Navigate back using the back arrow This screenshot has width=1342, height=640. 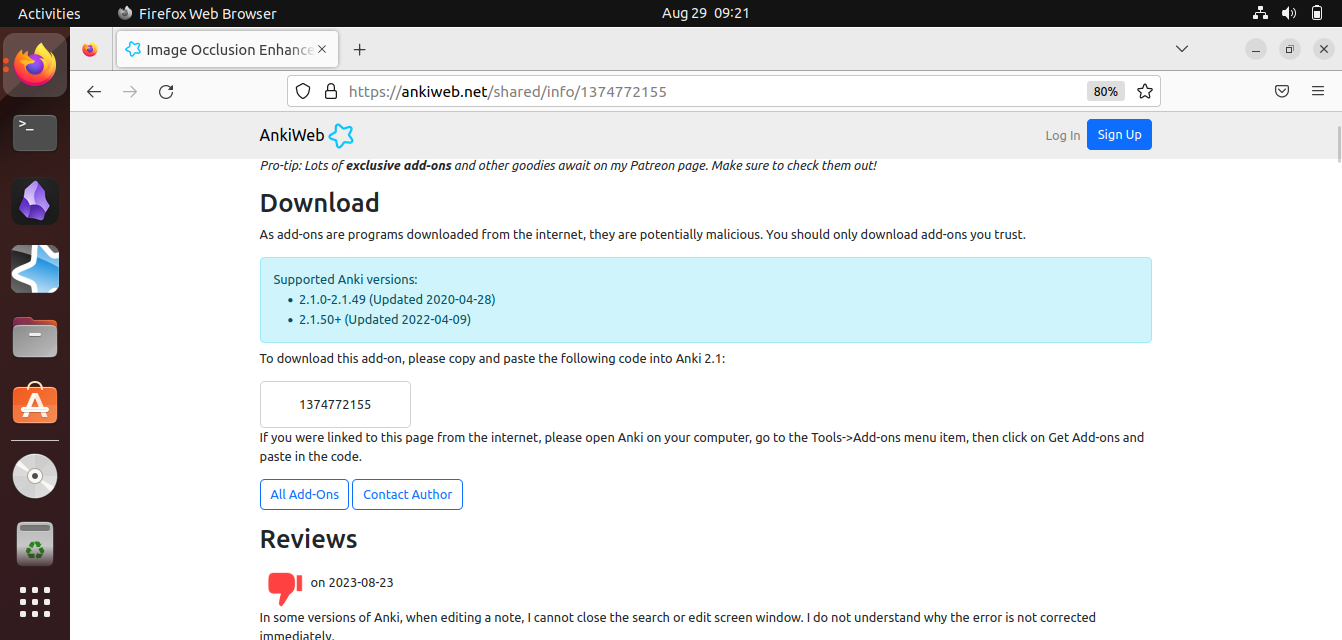tap(93, 91)
